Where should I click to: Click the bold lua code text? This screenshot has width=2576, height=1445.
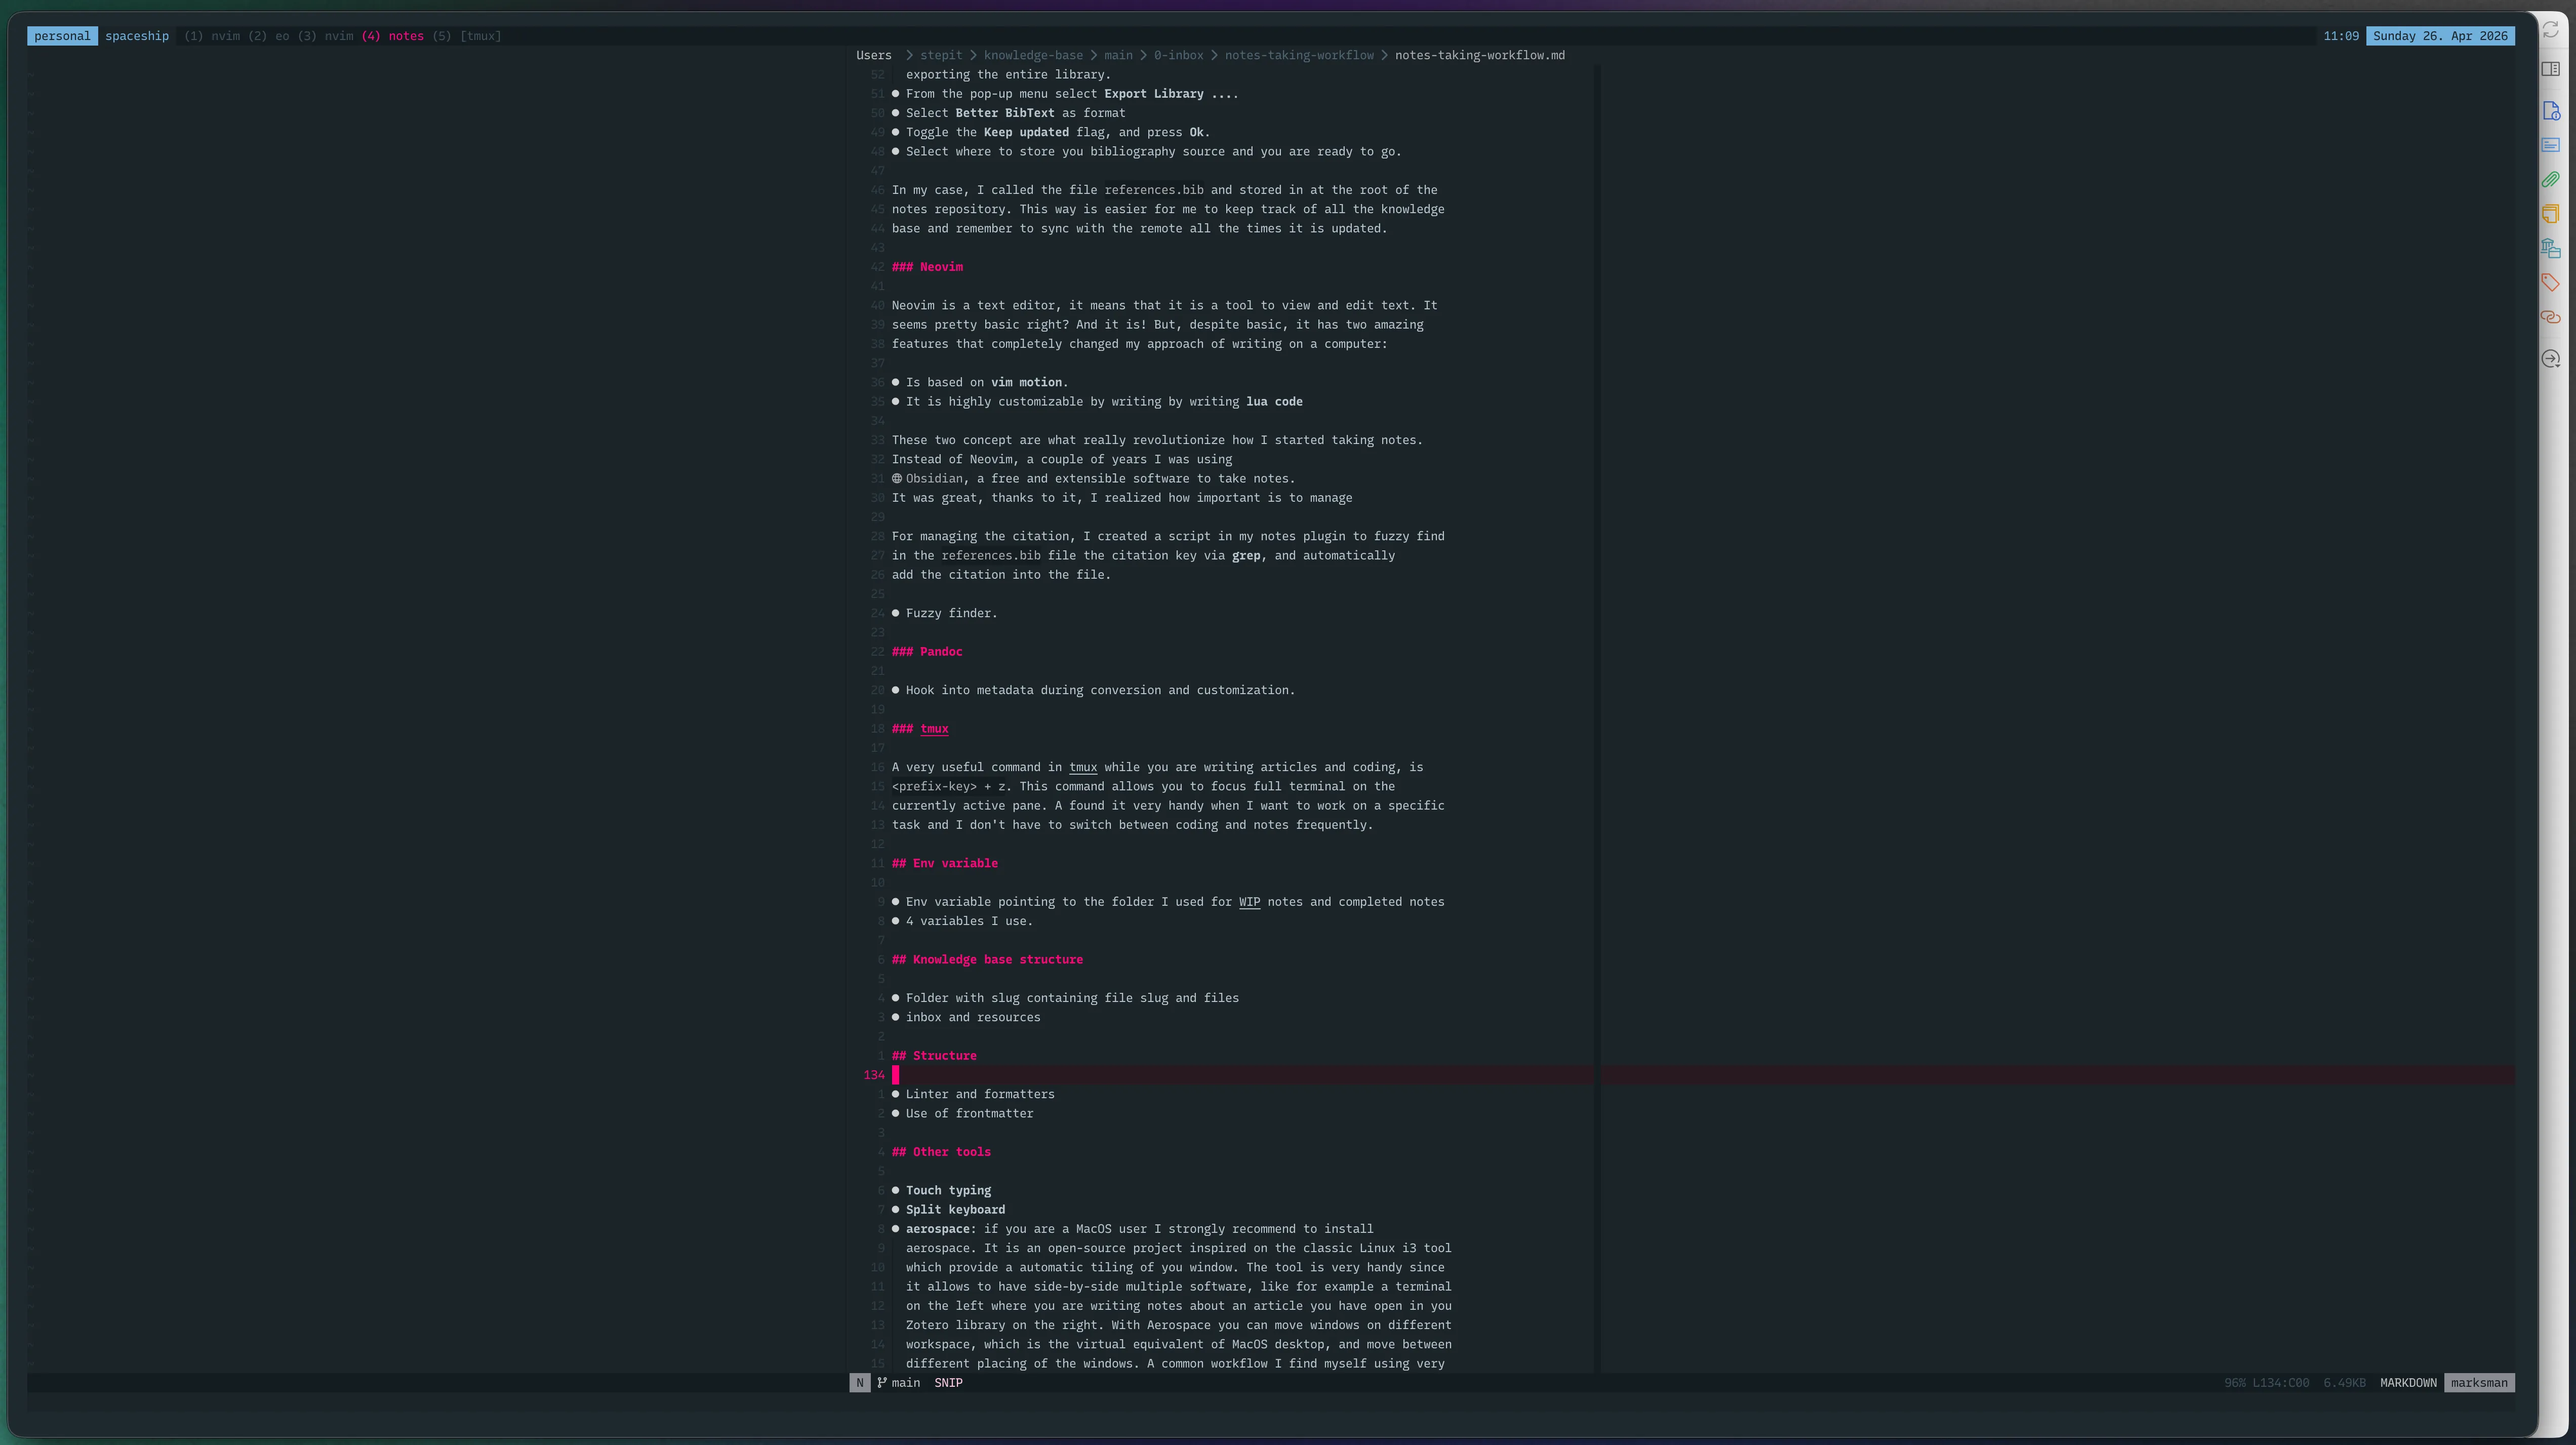click(1274, 402)
